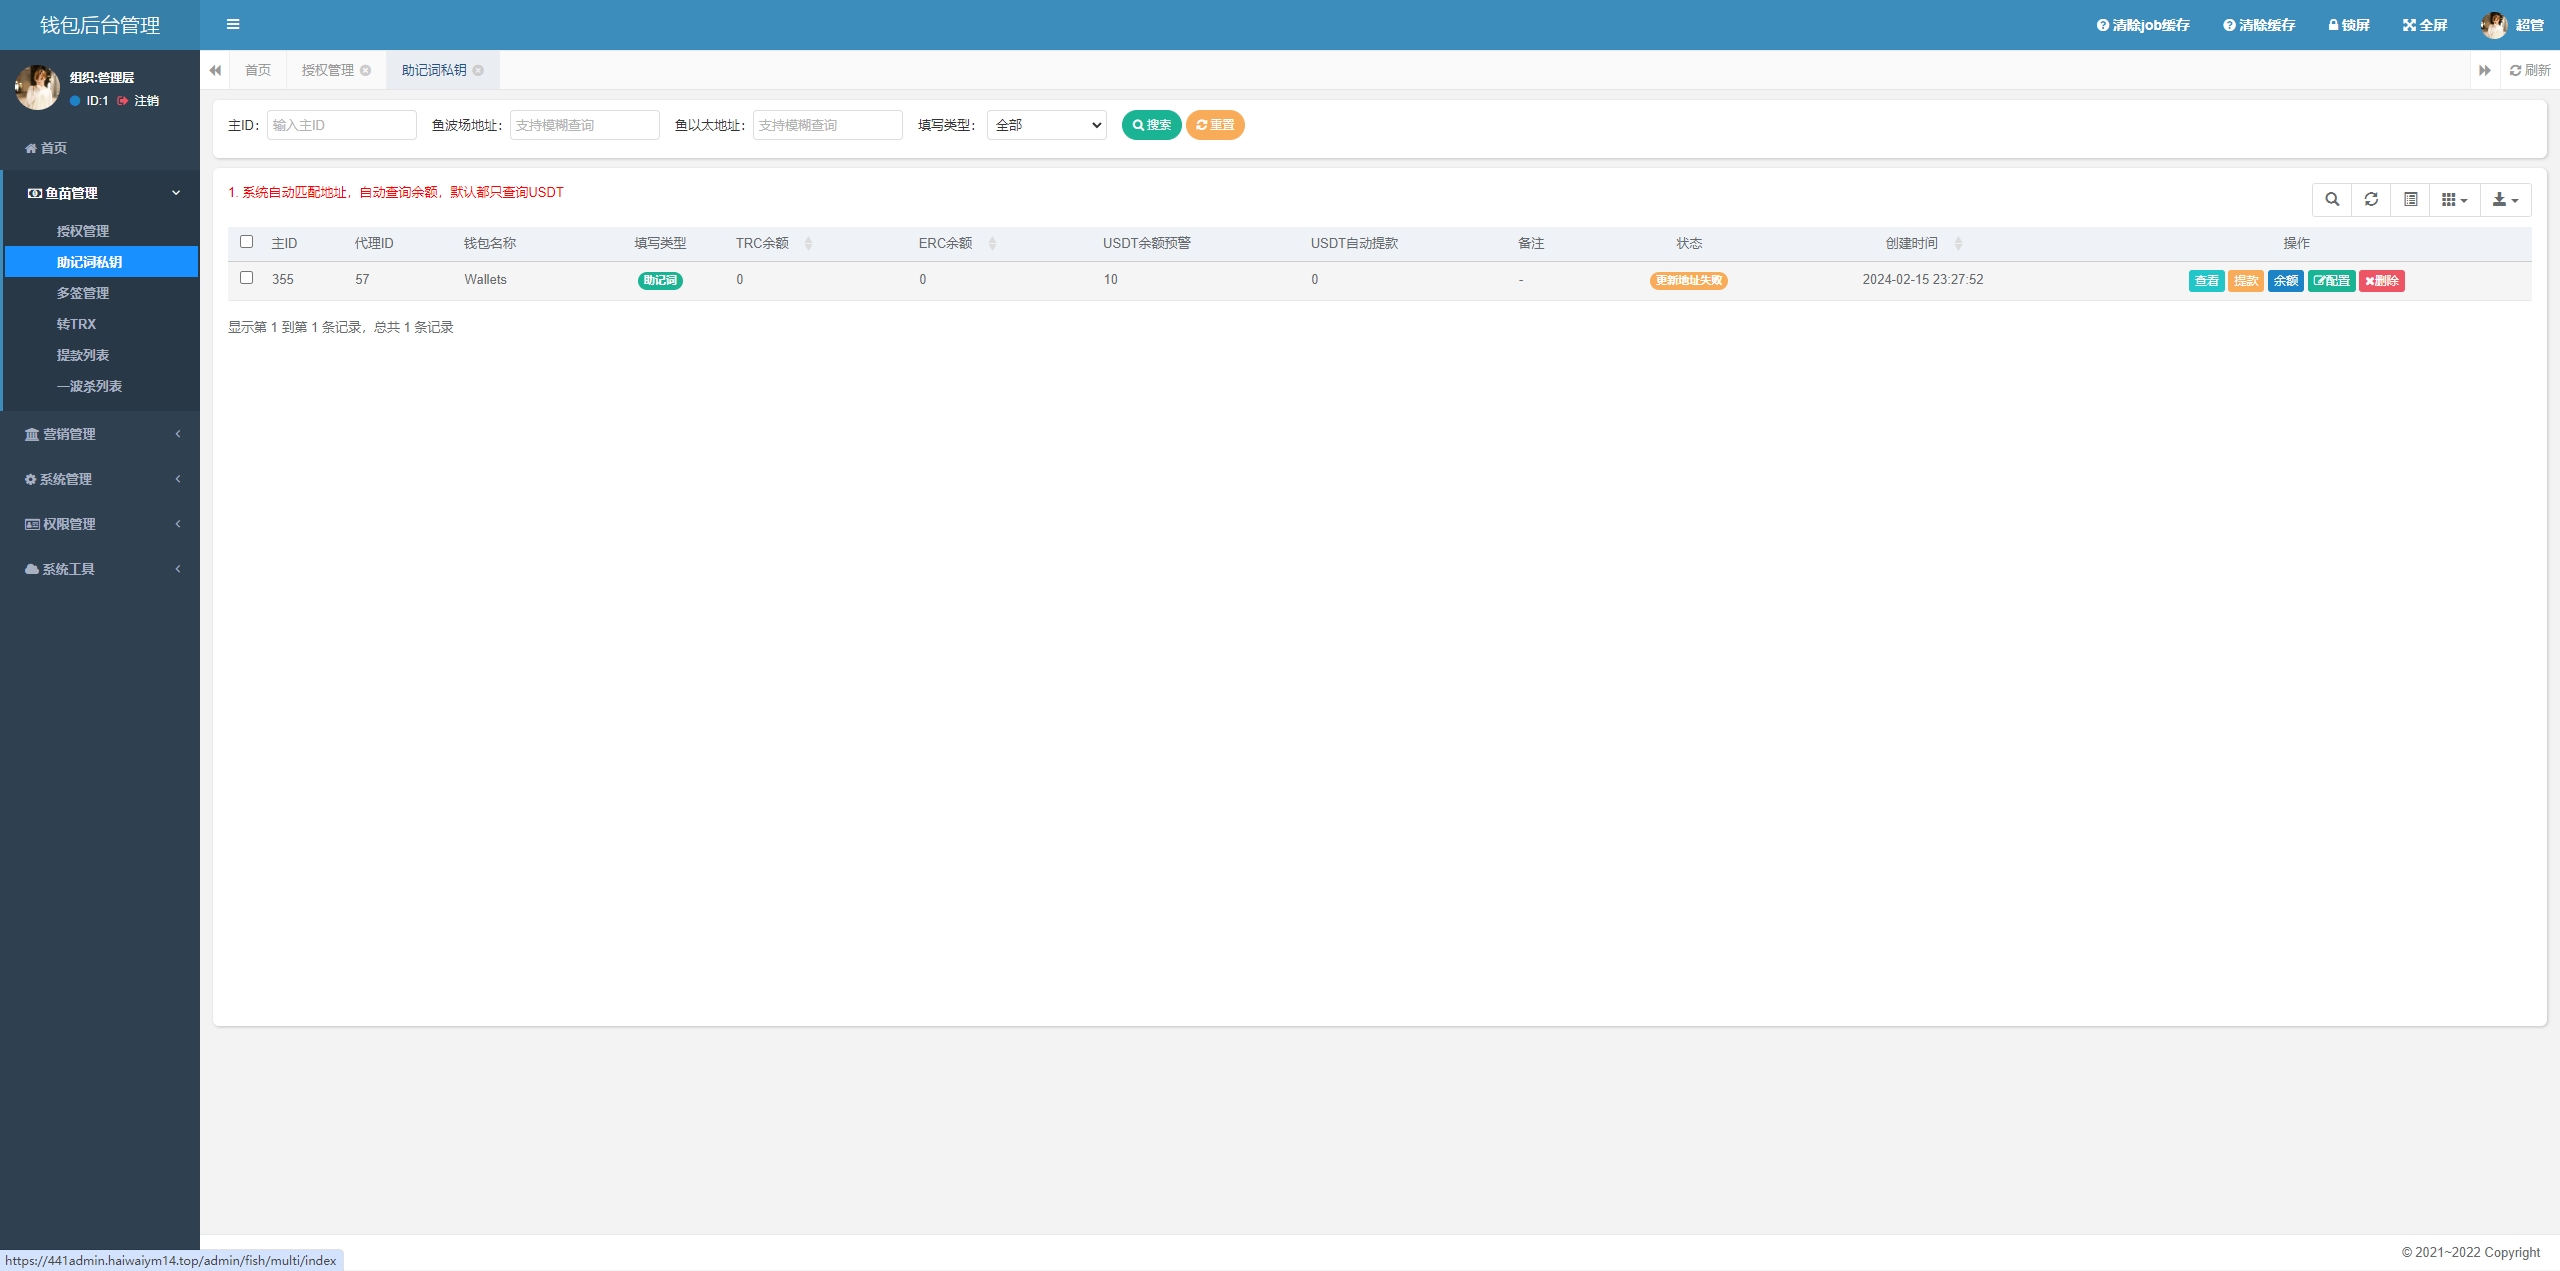Click the hamburger sidebar toggle icon
This screenshot has height=1271, width=2560.
tap(233, 24)
